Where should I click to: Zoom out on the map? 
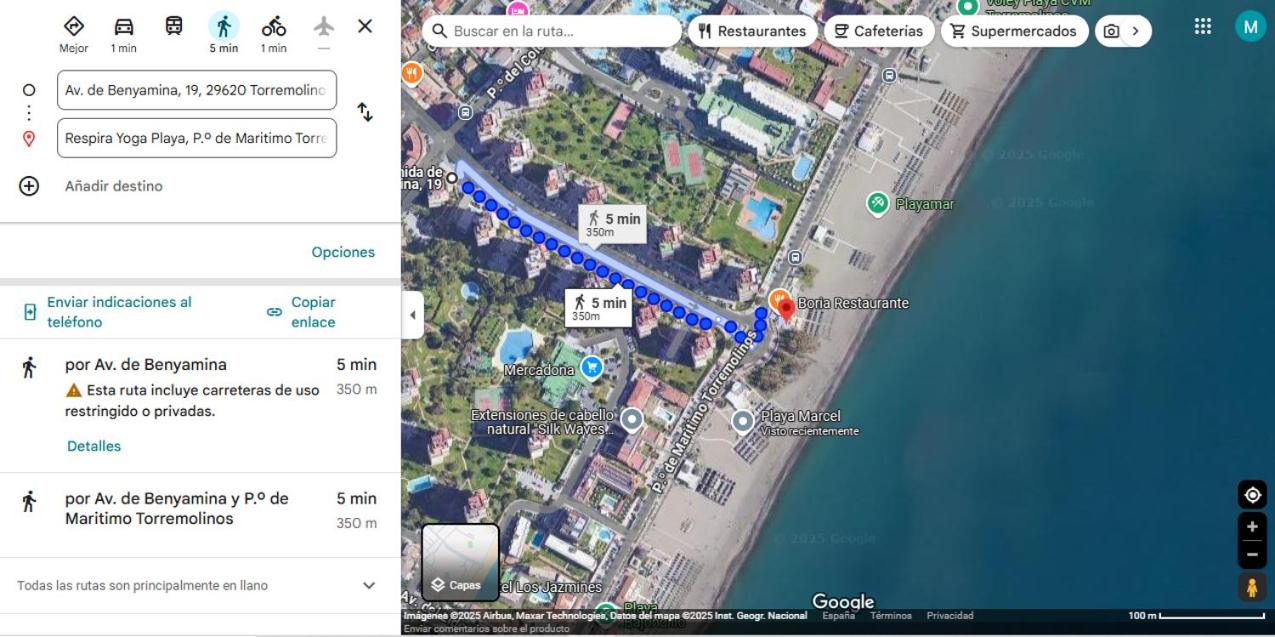click(1252, 554)
